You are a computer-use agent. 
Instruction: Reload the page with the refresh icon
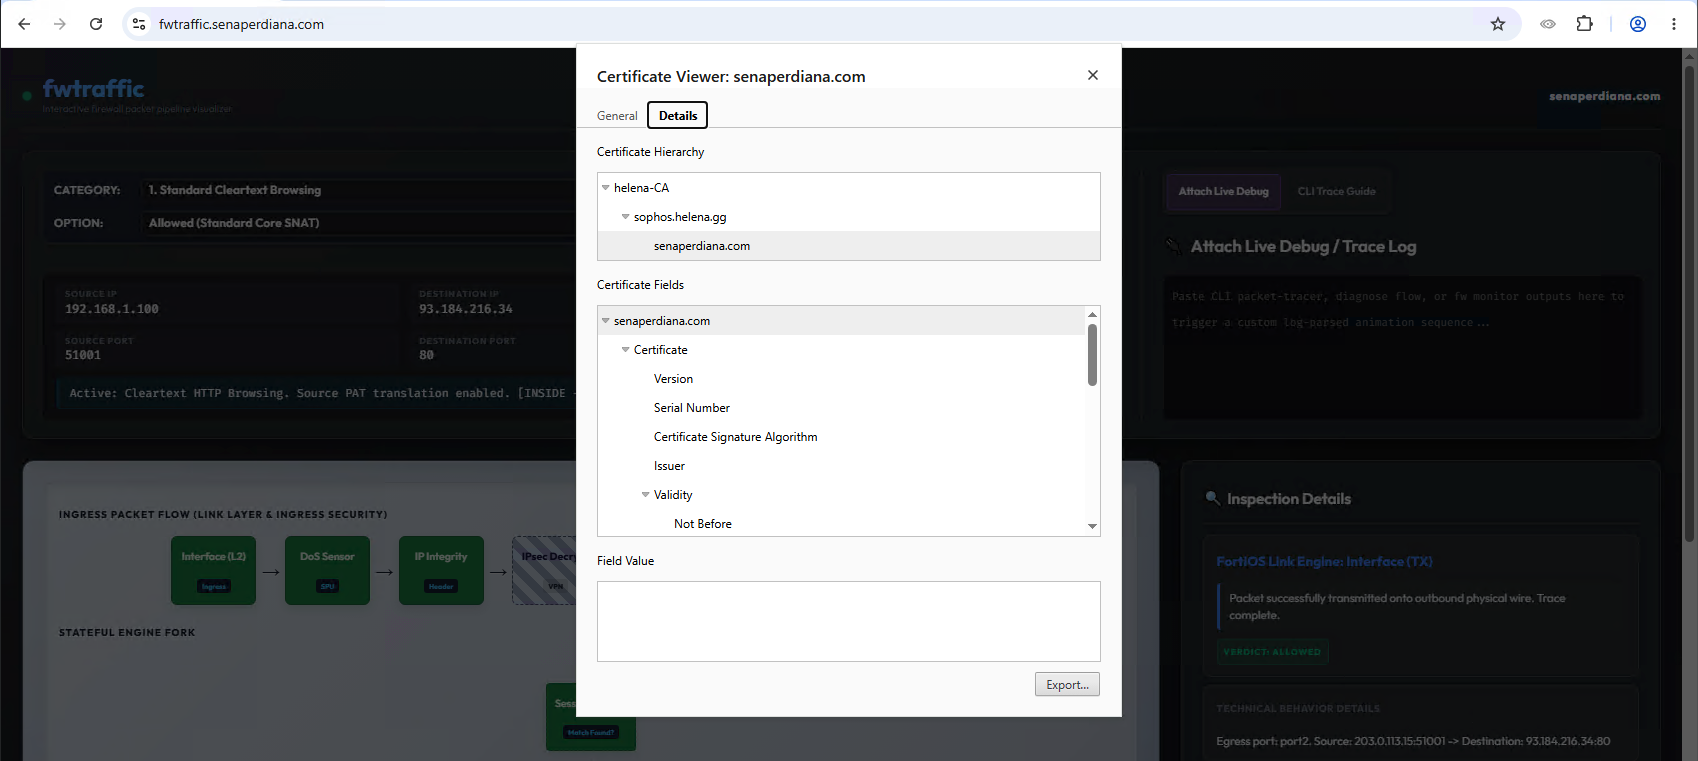[96, 24]
